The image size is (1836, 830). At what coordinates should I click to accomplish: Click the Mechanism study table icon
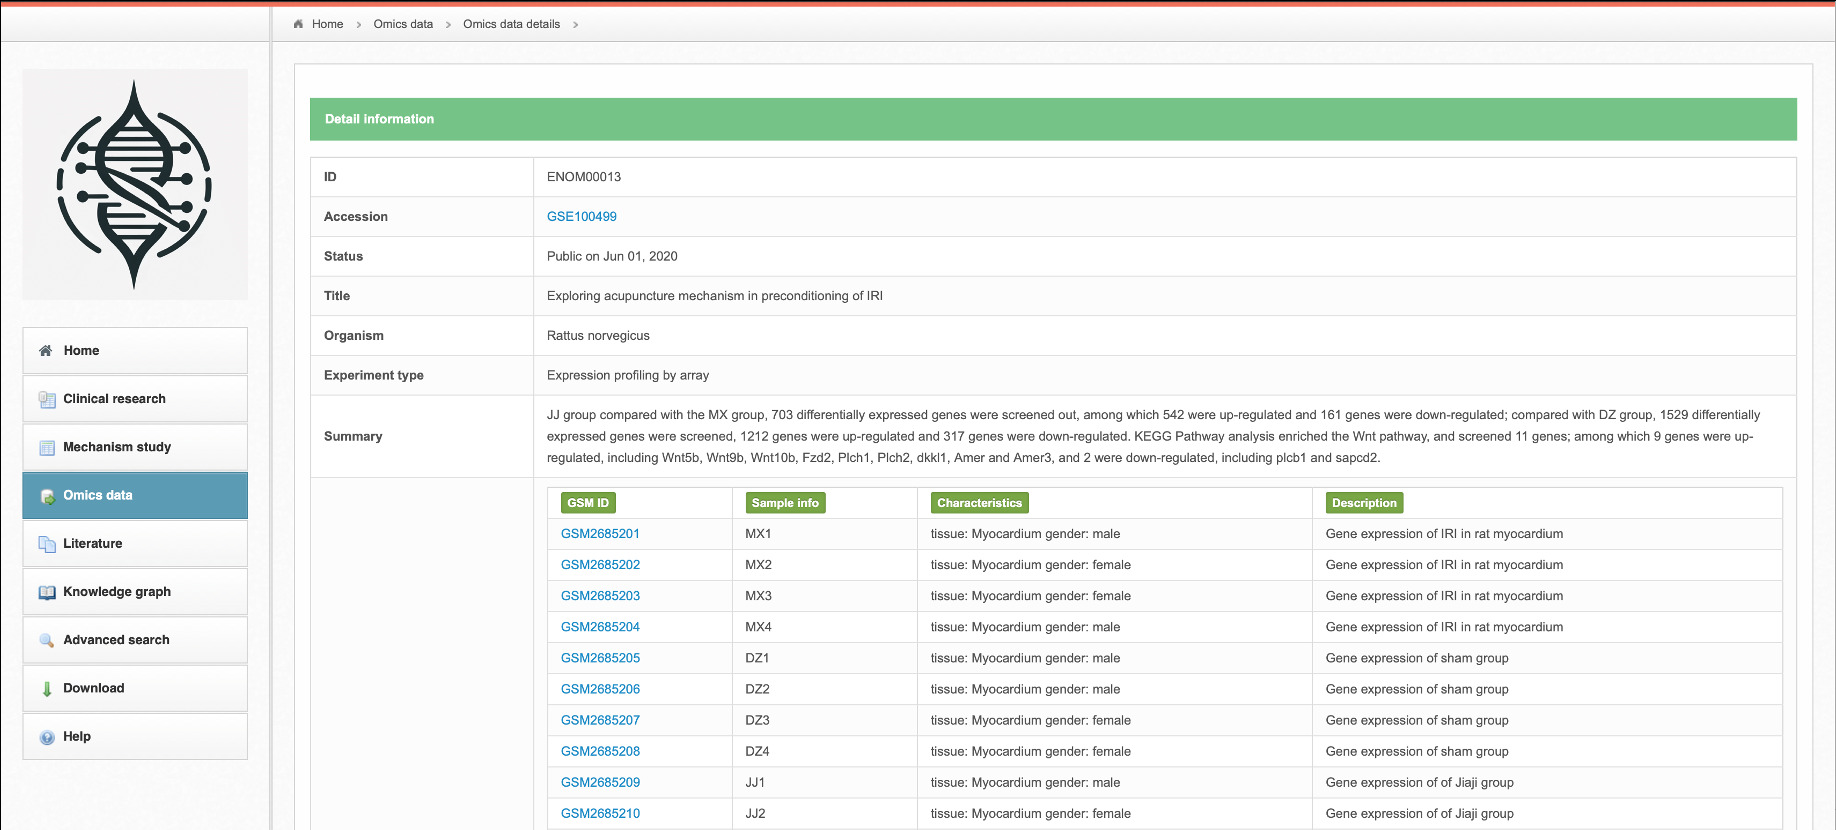point(47,448)
